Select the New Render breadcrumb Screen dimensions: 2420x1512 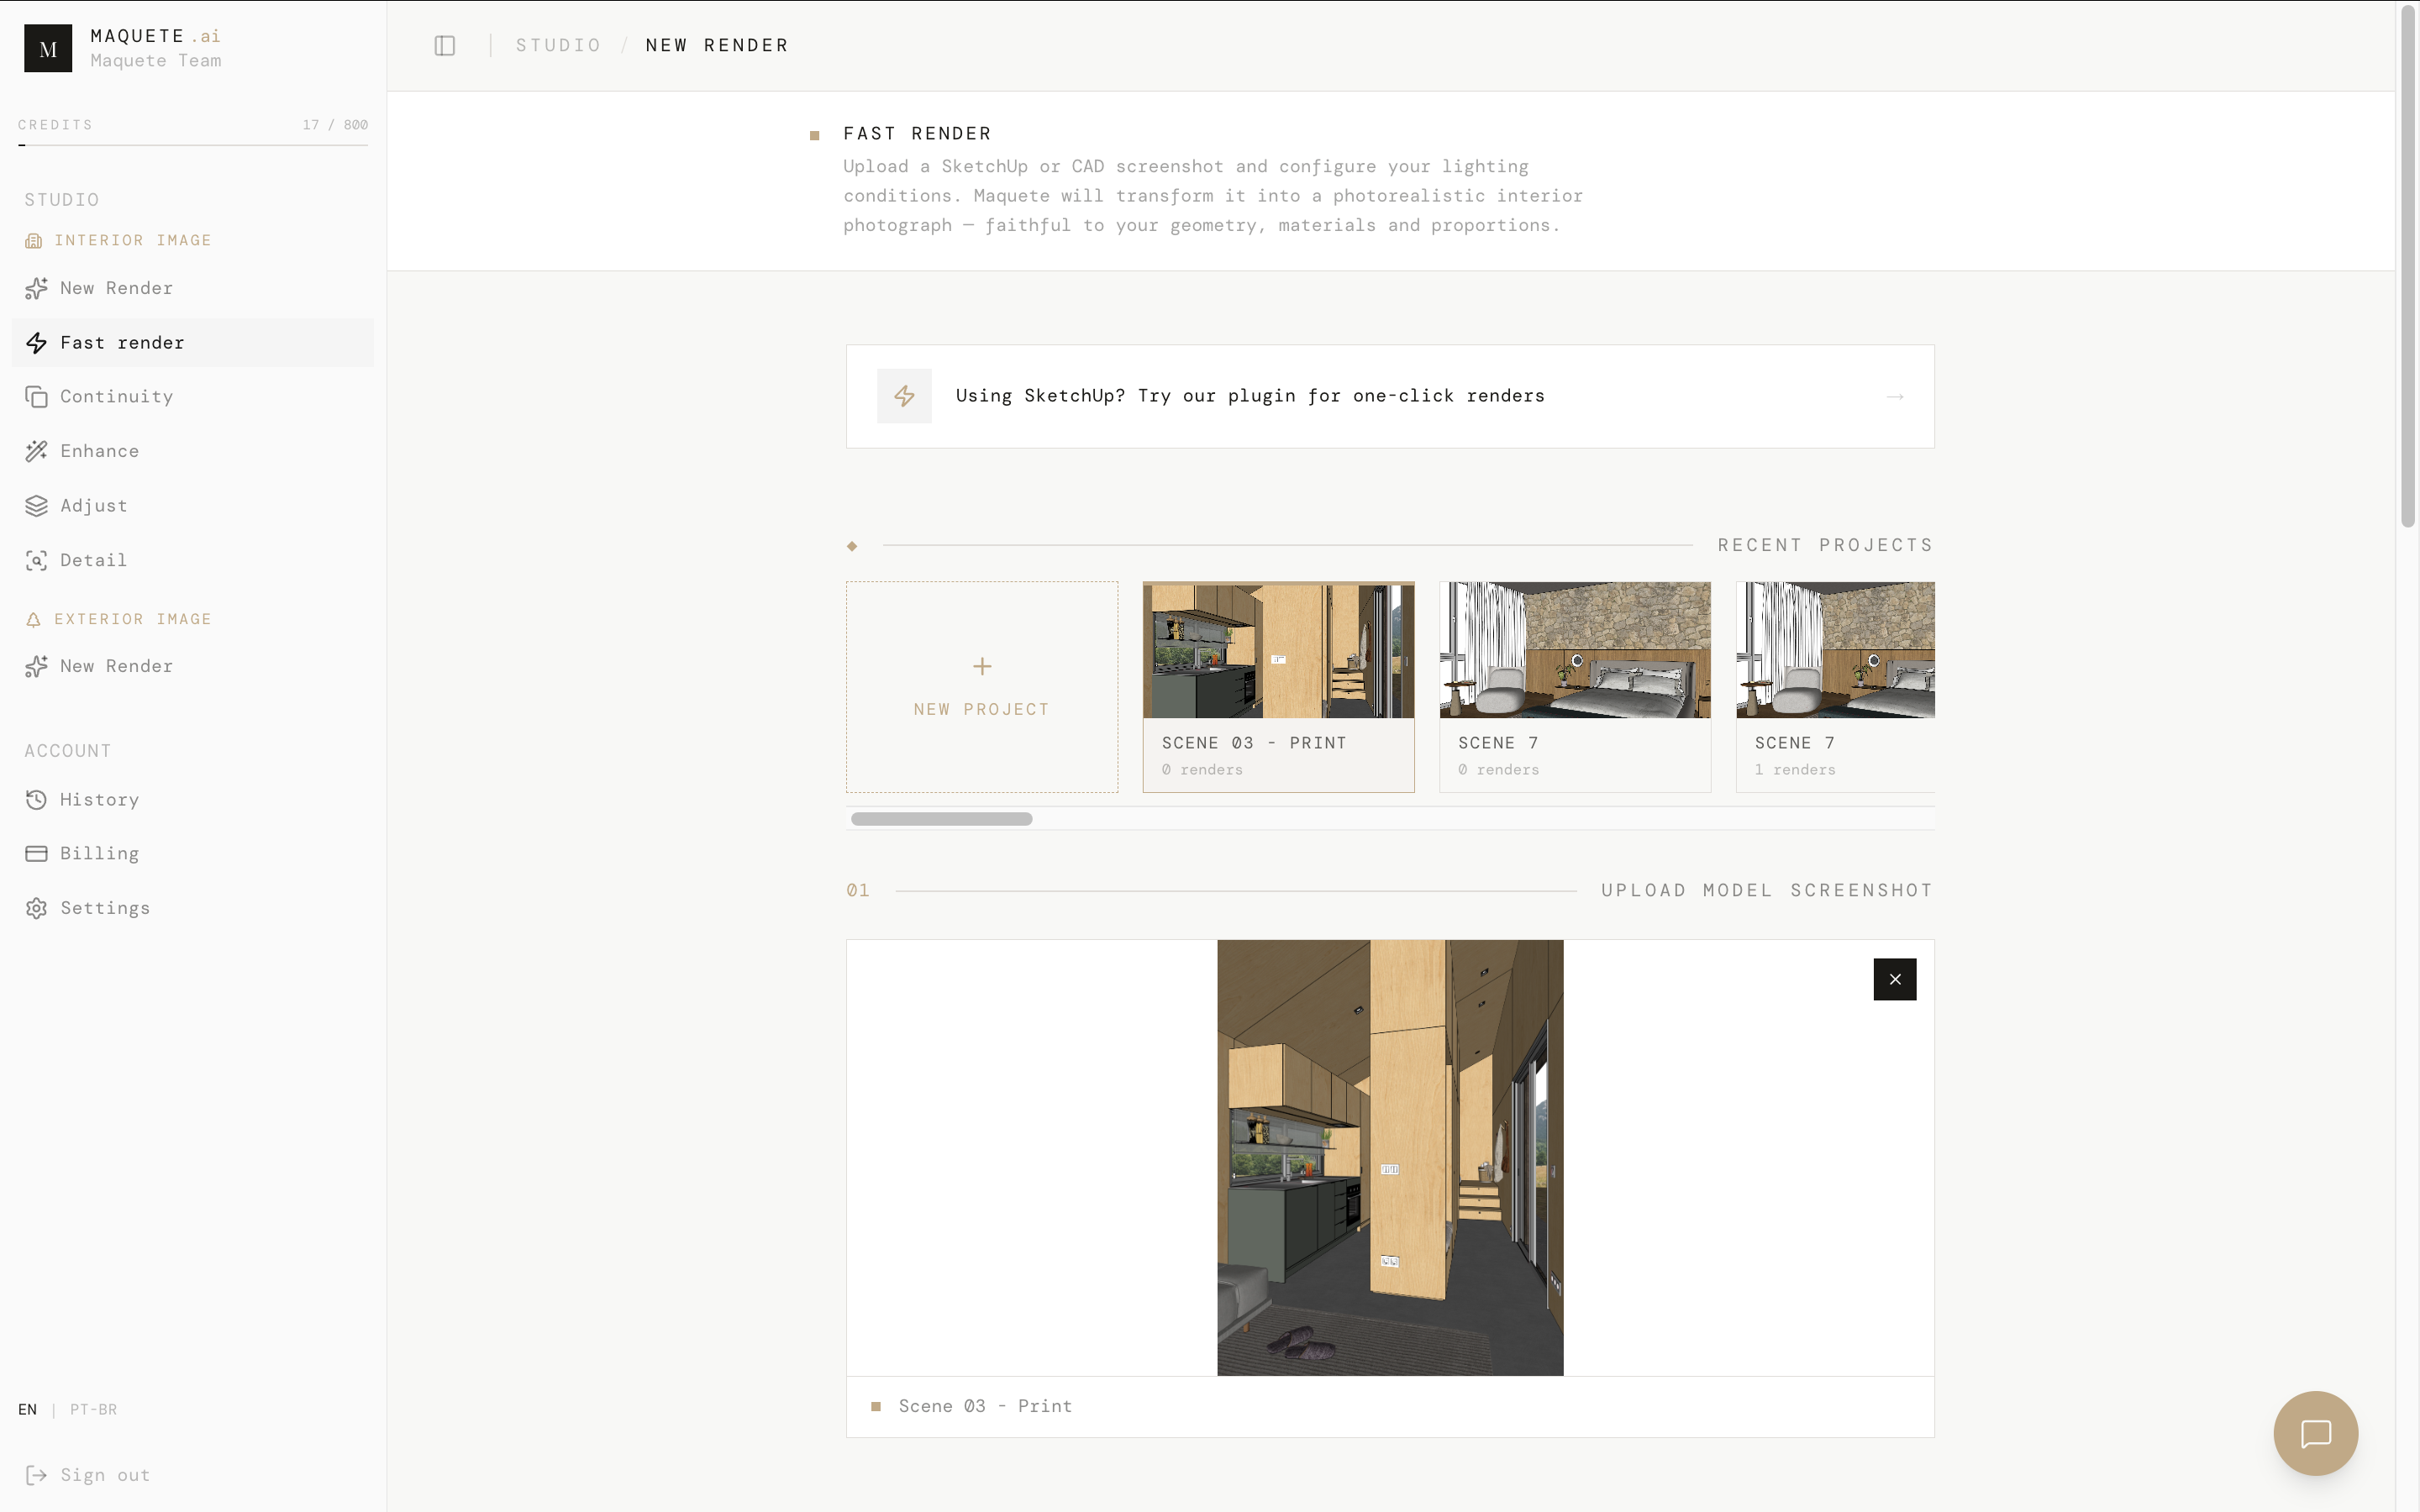coord(716,45)
